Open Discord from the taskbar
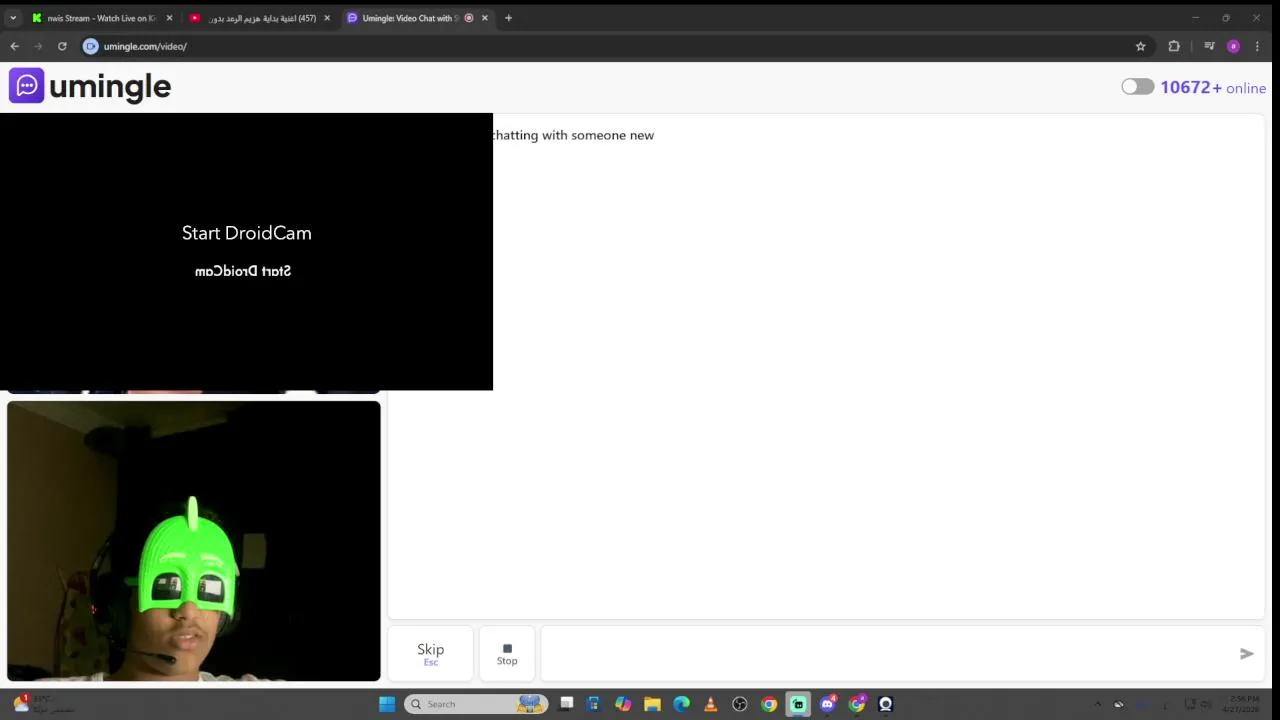The width and height of the screenshot is (1280, 720). pos(827,704)
